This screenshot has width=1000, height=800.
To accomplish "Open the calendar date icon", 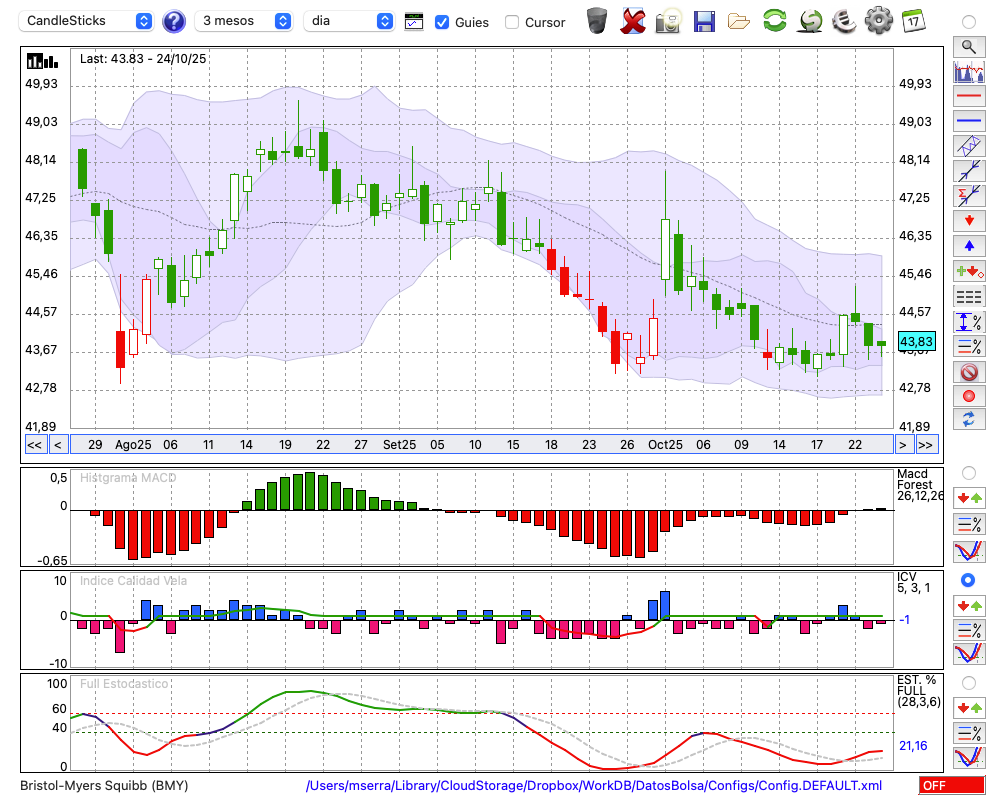I will pyautogui.click(x=912, y=20).
